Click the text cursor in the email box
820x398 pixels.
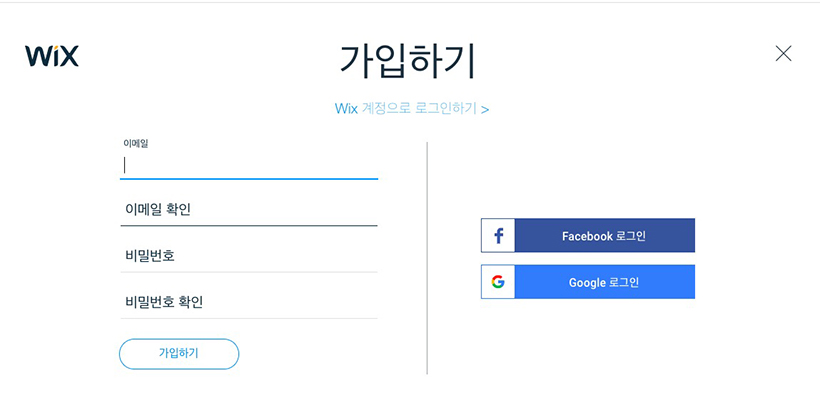tap(124, 165)
